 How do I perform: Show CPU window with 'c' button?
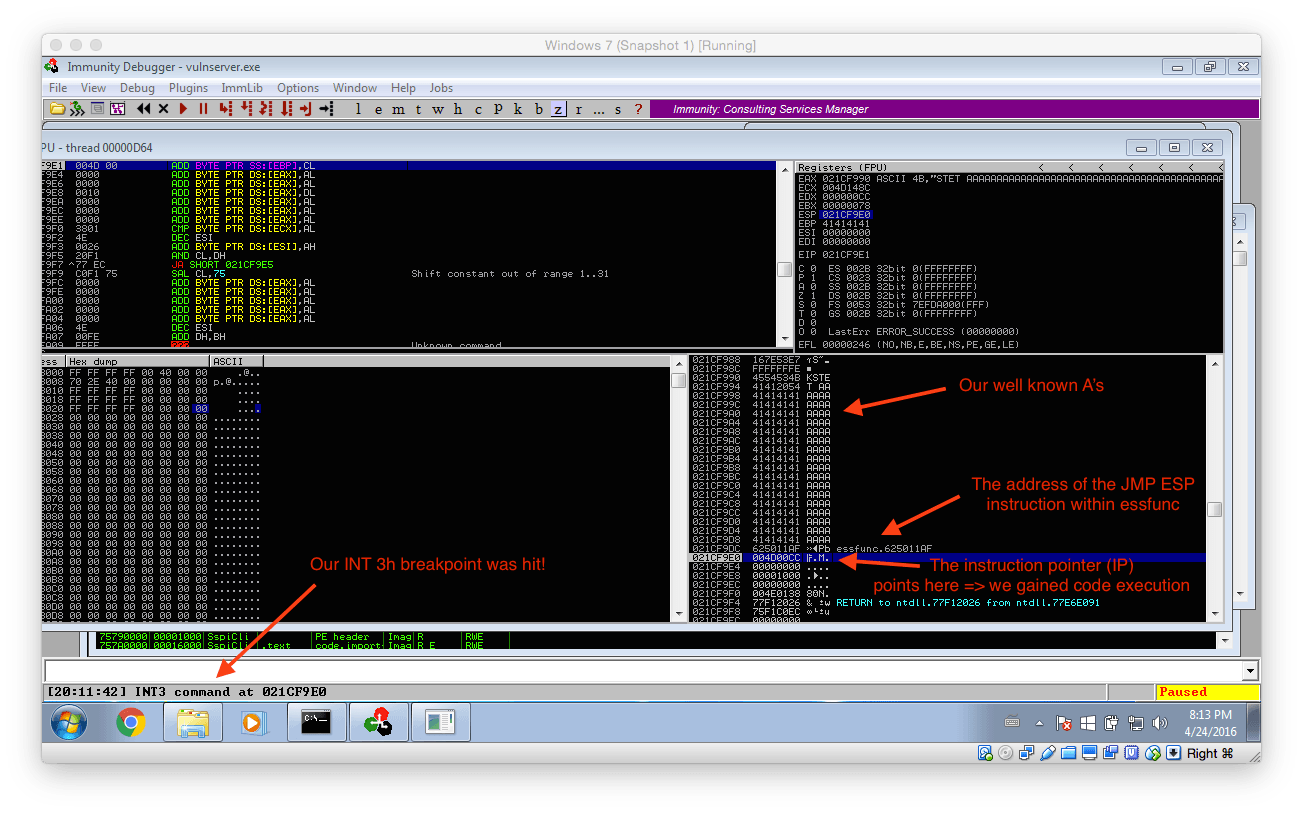(x=478, y=109)
